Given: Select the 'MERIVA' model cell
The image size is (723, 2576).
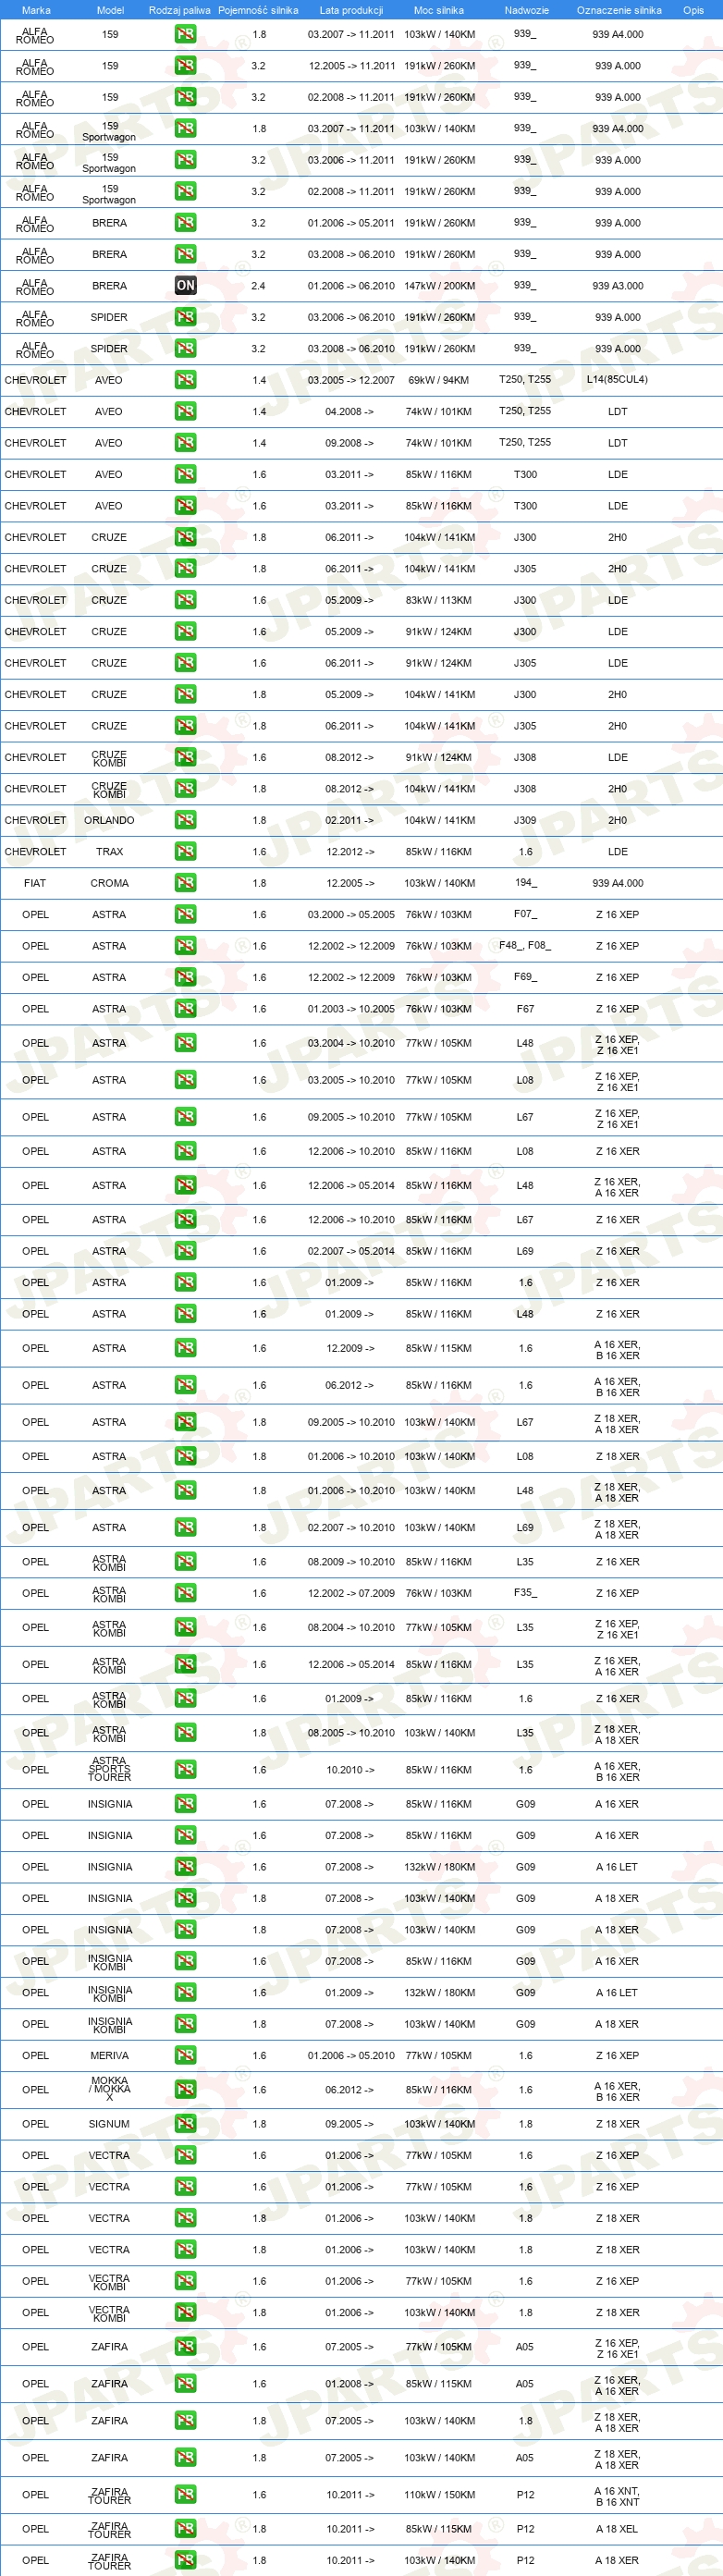Looking at the screenshot, I should coord(109,2055).
